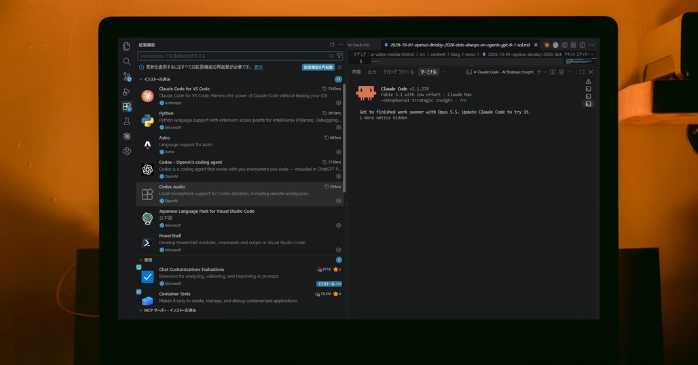Split the terminal

tap(552, 72)
